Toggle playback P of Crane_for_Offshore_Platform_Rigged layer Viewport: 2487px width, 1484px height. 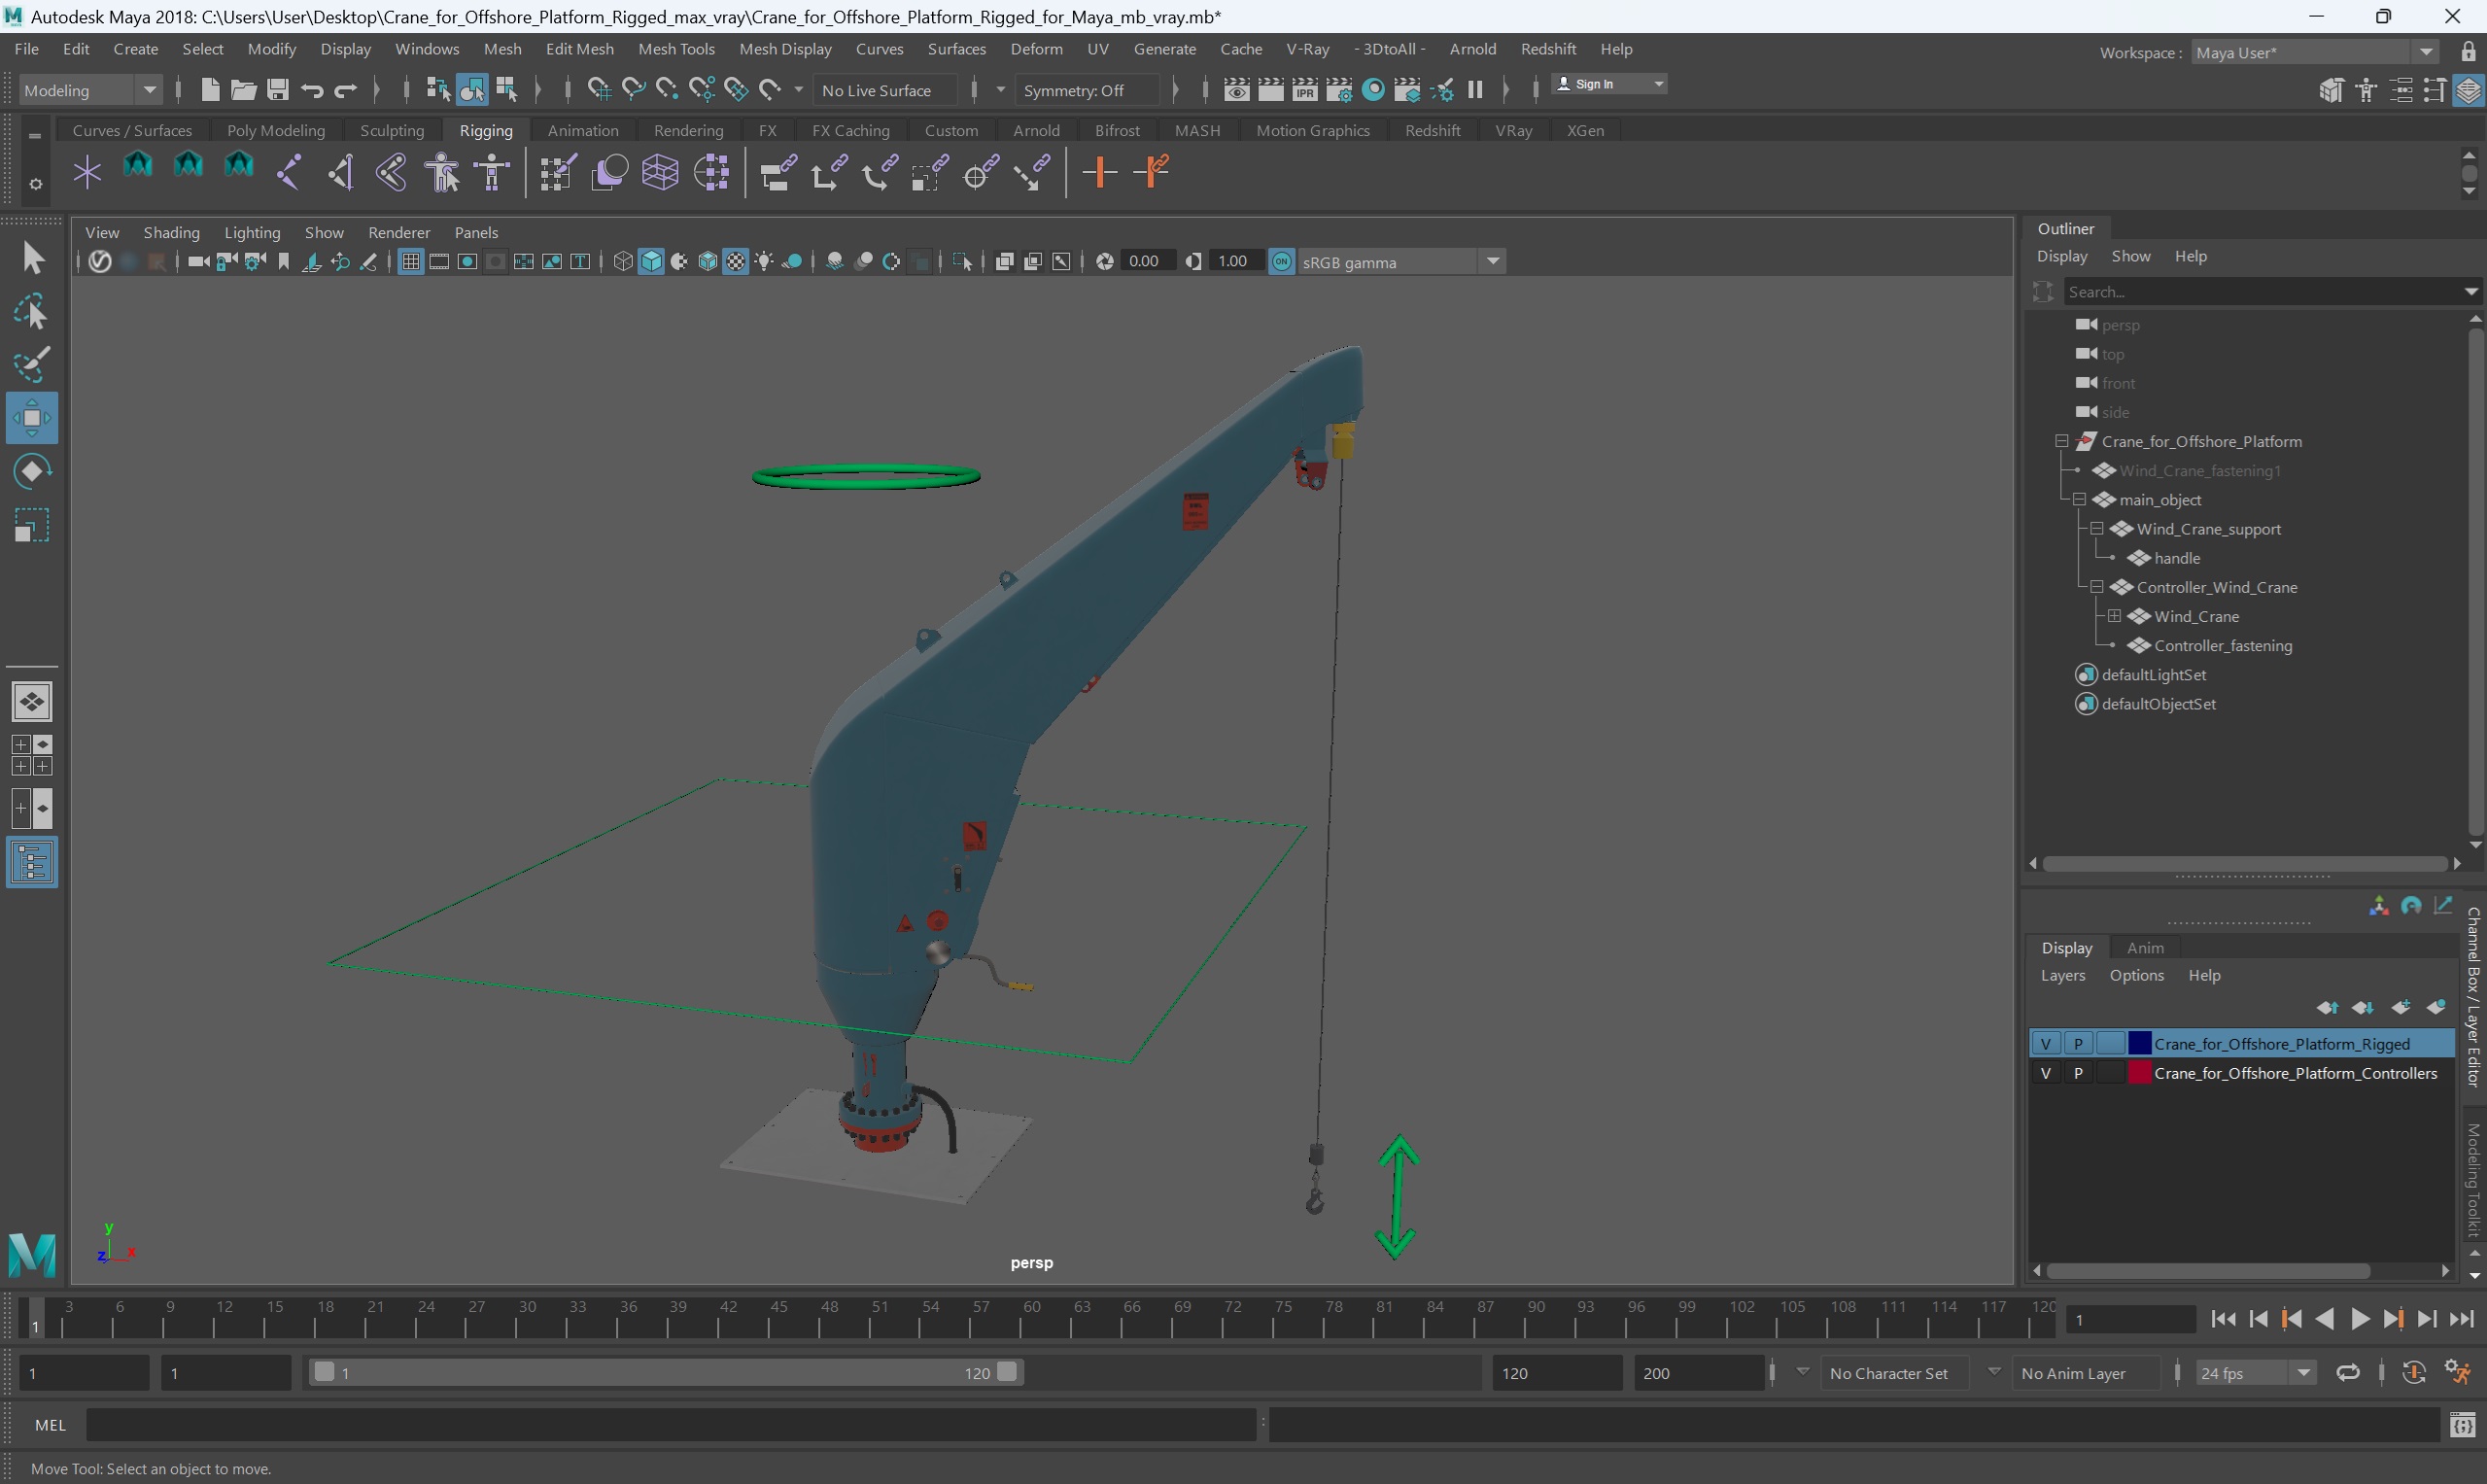[x=2078, y=1044]
